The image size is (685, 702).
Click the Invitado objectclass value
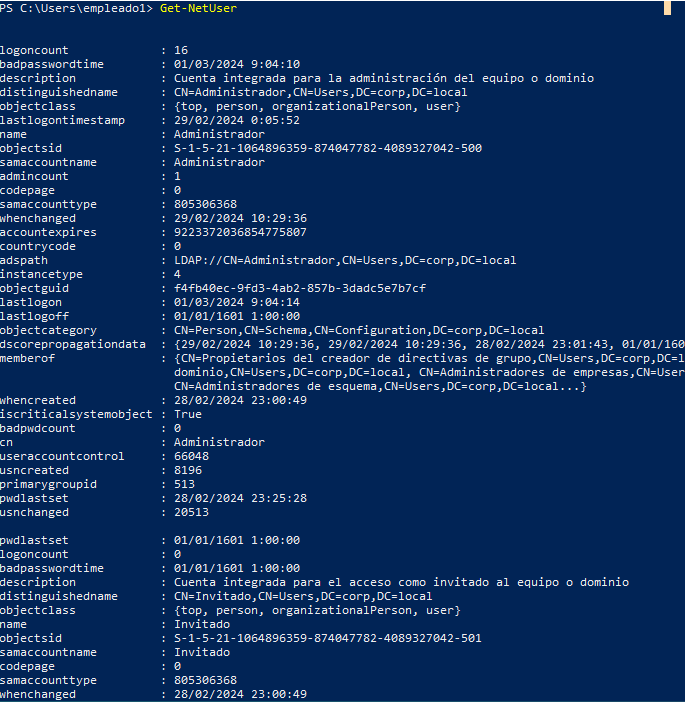pos(317,610)
